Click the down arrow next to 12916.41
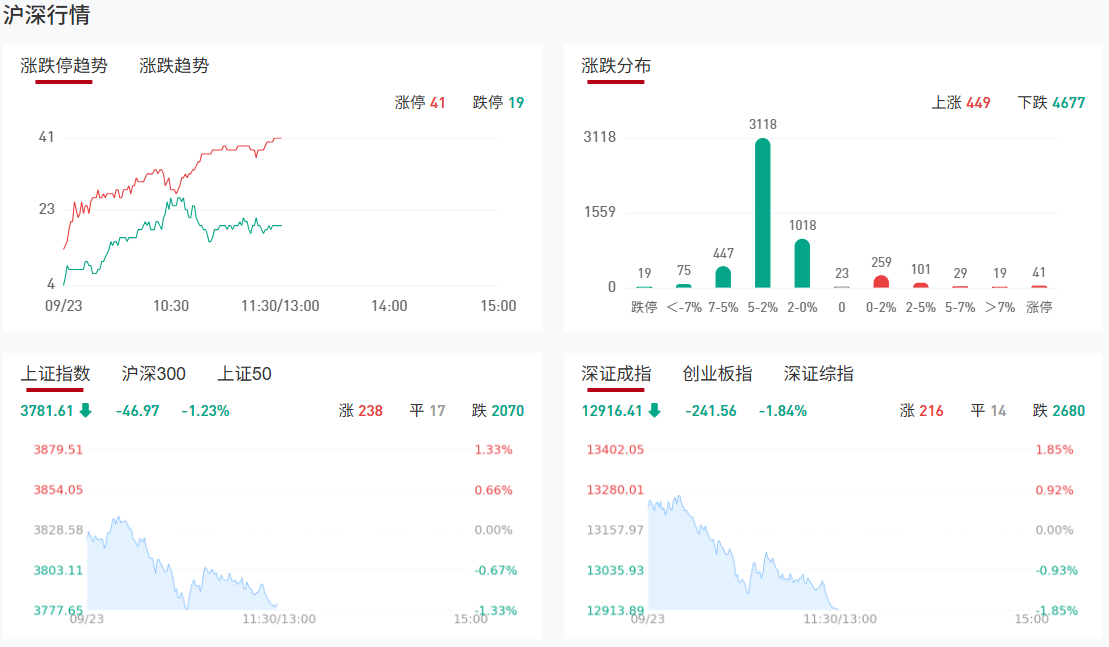 click(654, 410)
